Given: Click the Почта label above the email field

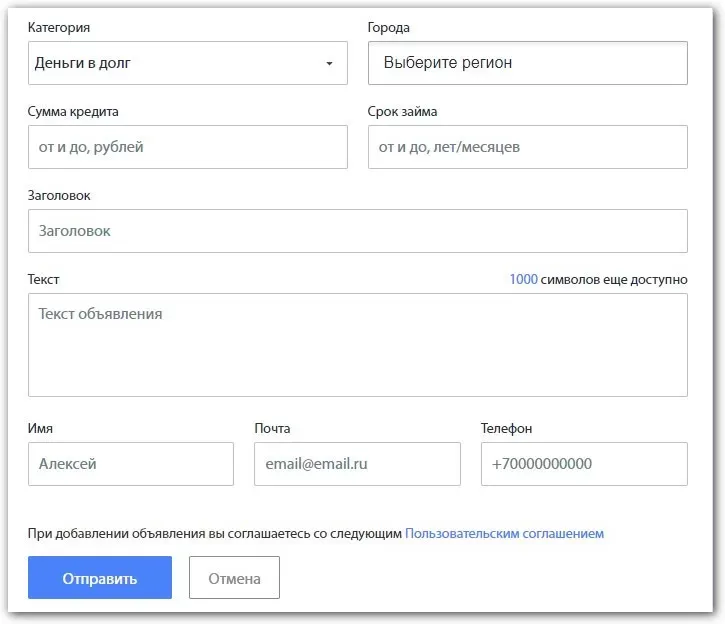Looking at the screenshot, I should tap(272, 428).
